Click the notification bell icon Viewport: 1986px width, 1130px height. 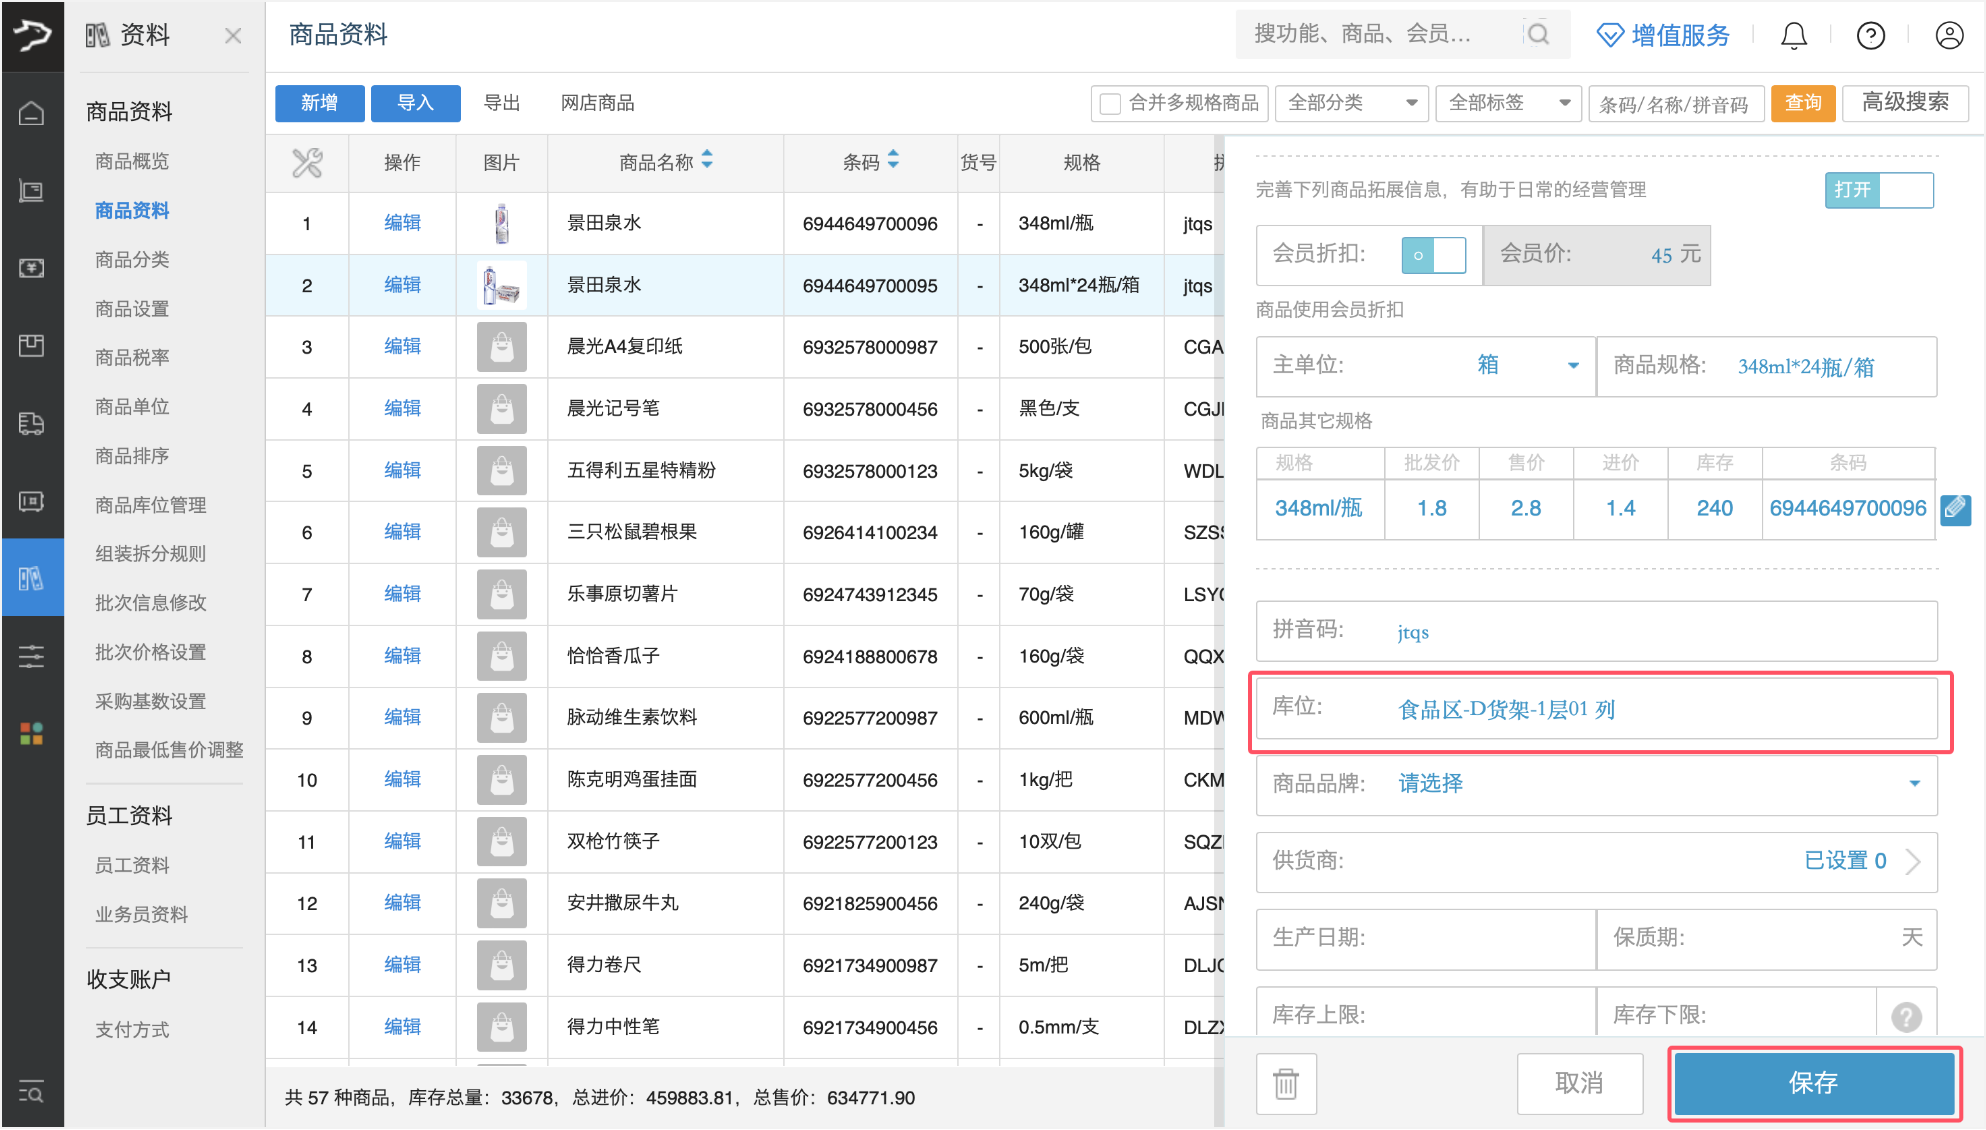pyautogui.click(x=1794, y=35)
